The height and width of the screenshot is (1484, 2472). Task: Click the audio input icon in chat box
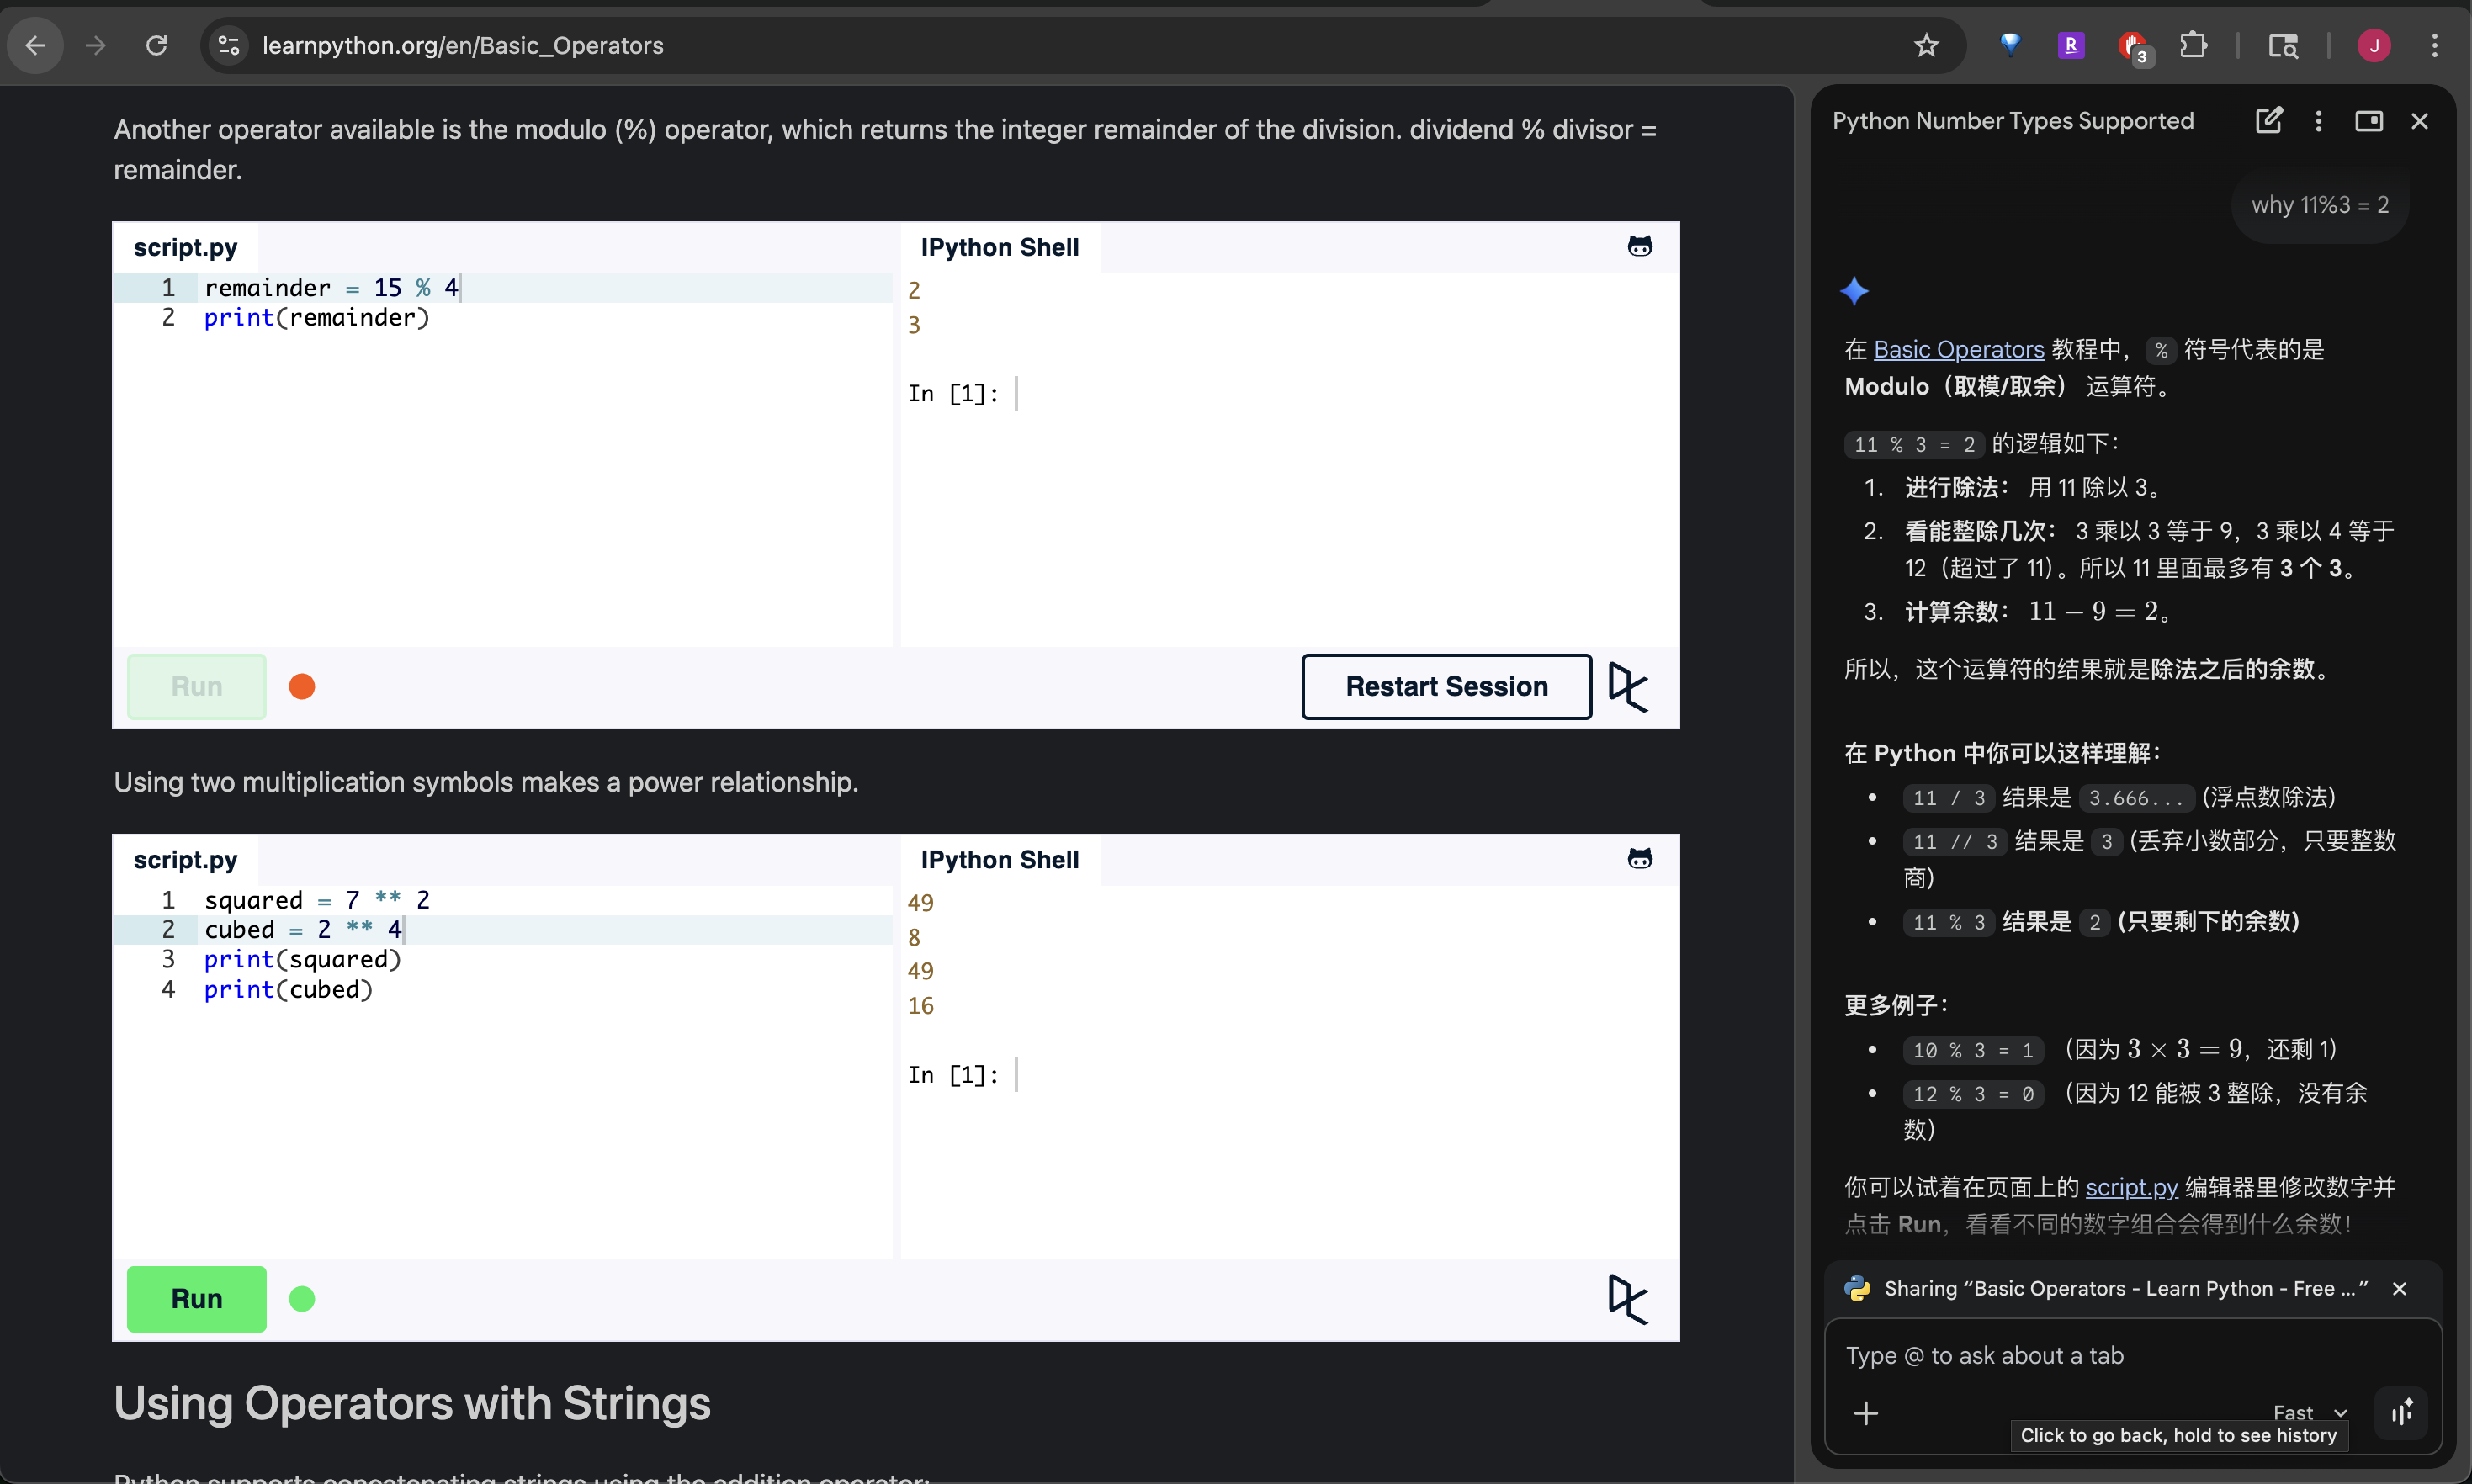pyautogui.click(x=2401, y=1412)
